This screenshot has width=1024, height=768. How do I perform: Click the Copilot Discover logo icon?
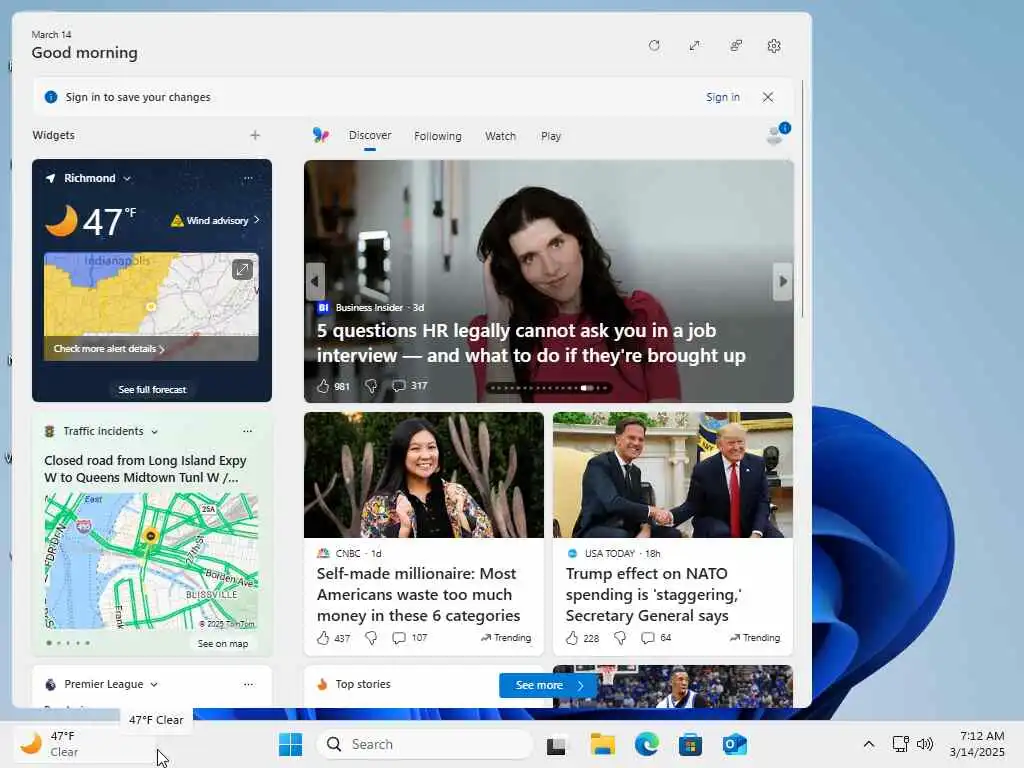tap(320, 135)
